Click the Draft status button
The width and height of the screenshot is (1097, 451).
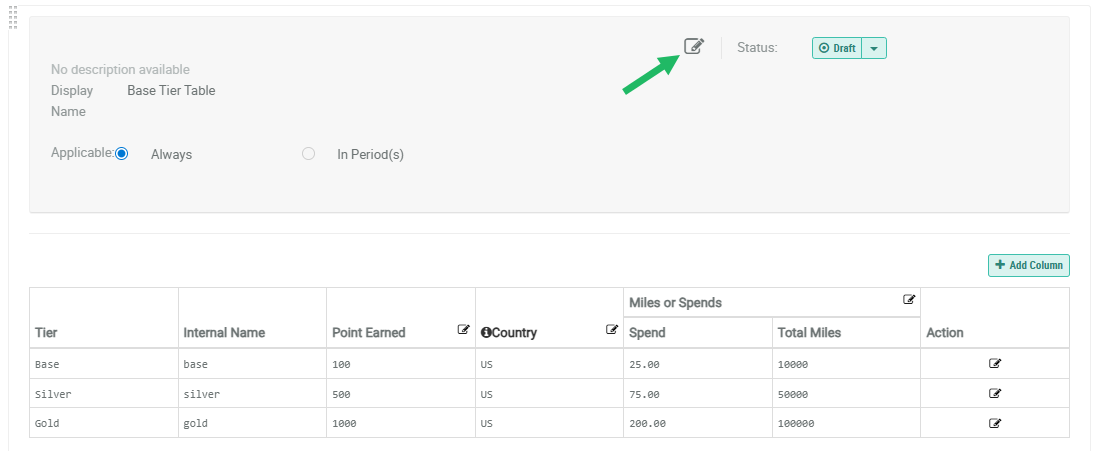(837, 48)
